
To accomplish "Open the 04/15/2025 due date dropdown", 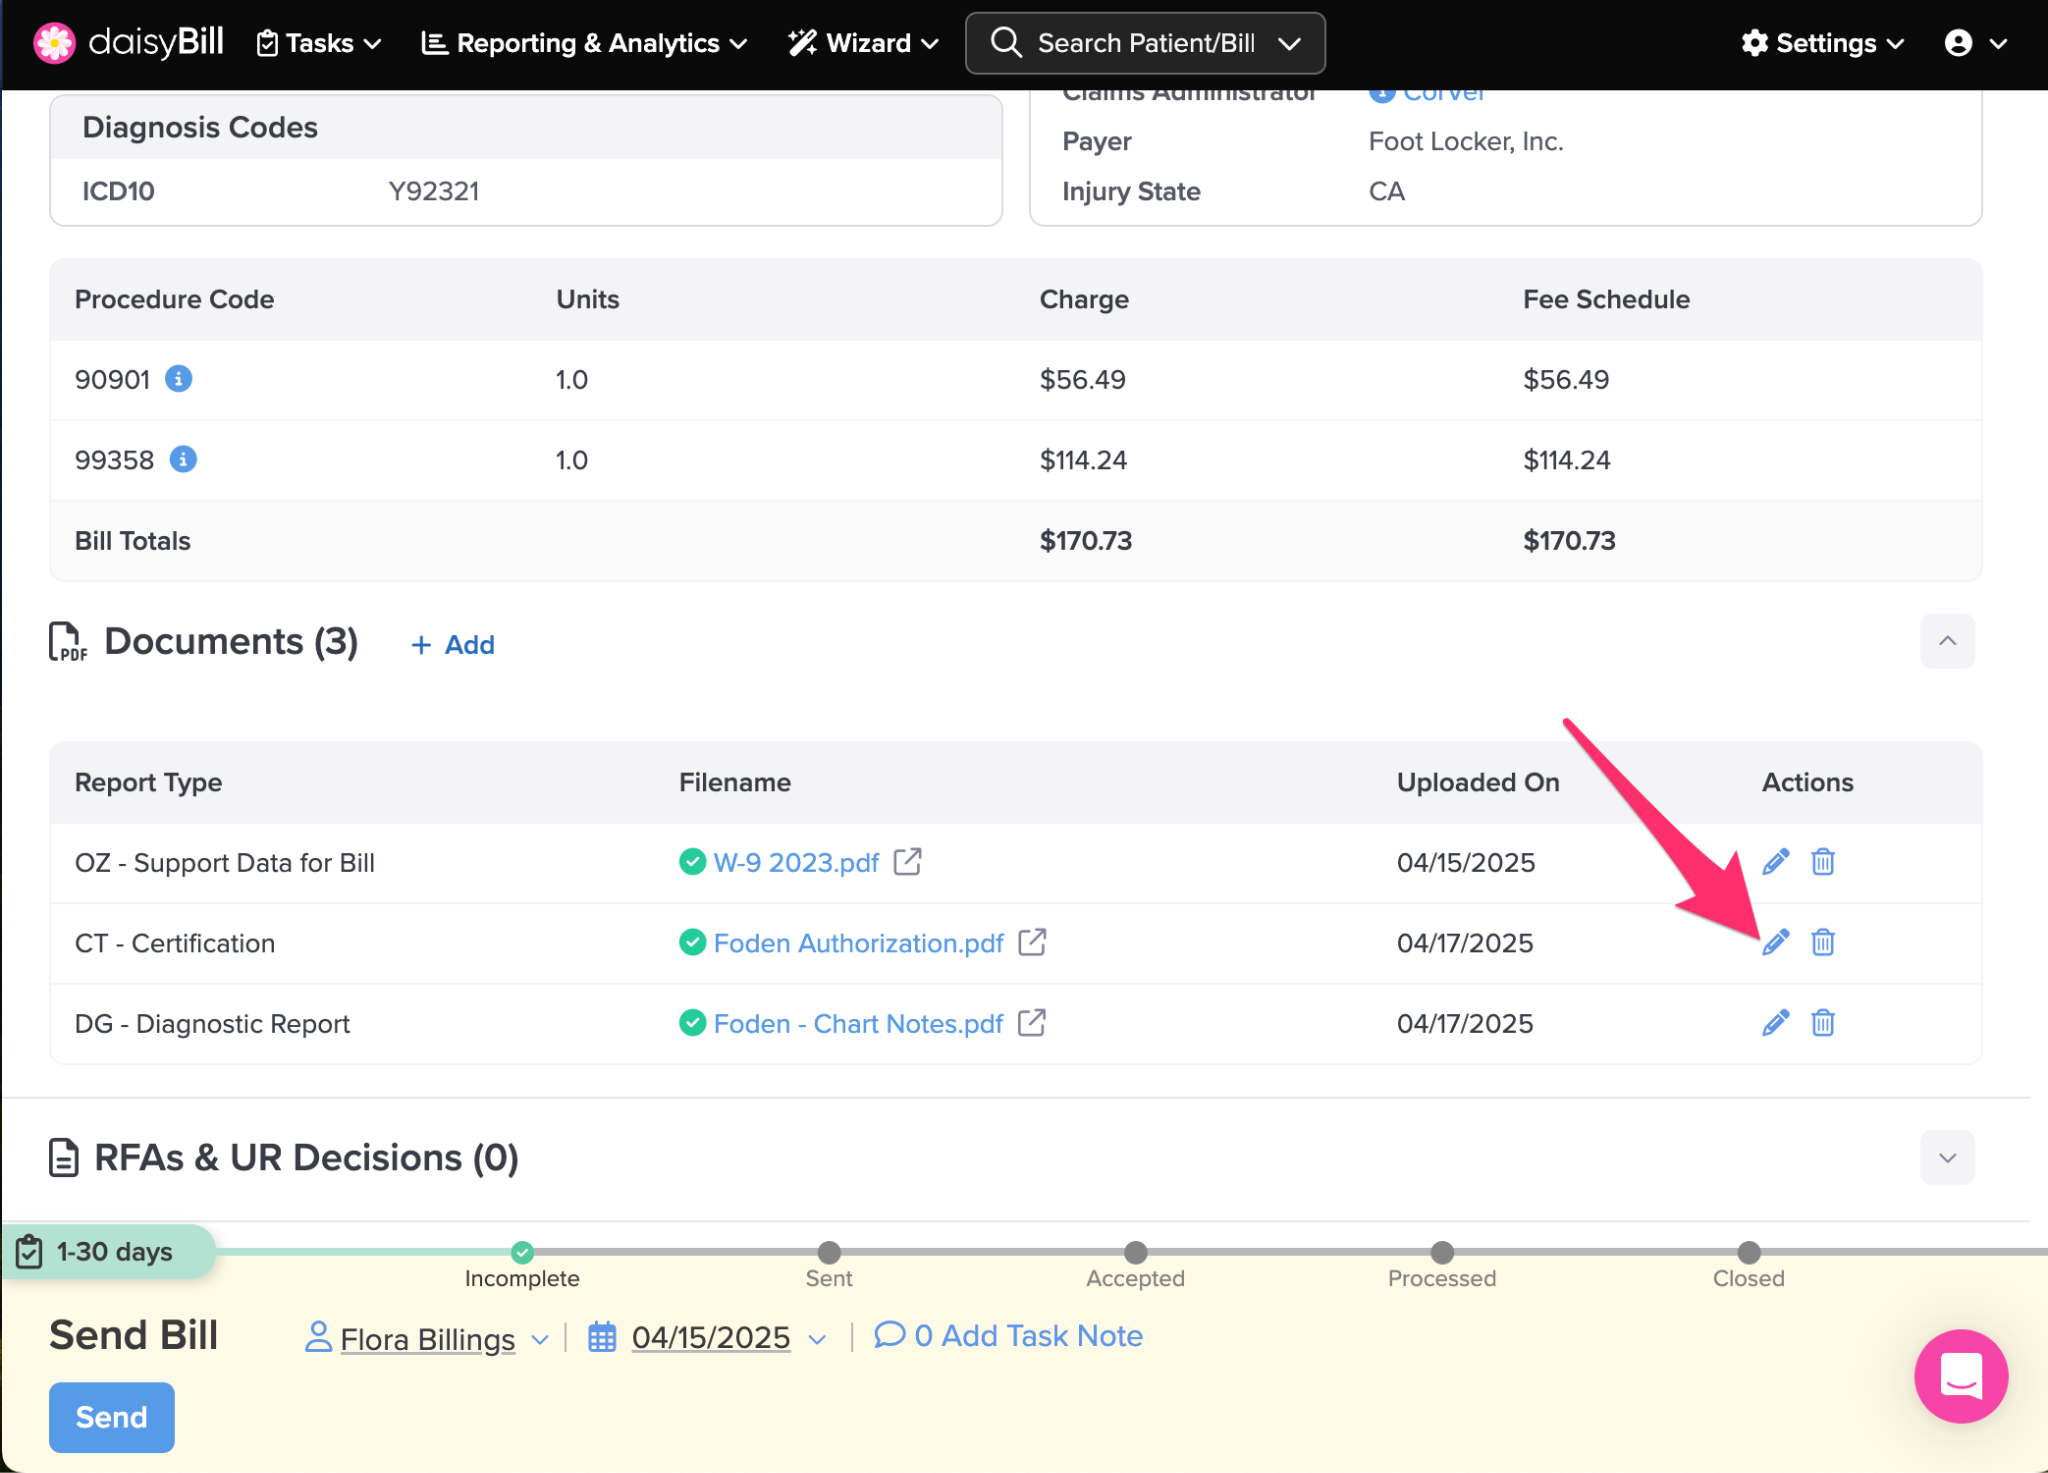I will [x=711, y=1338].
